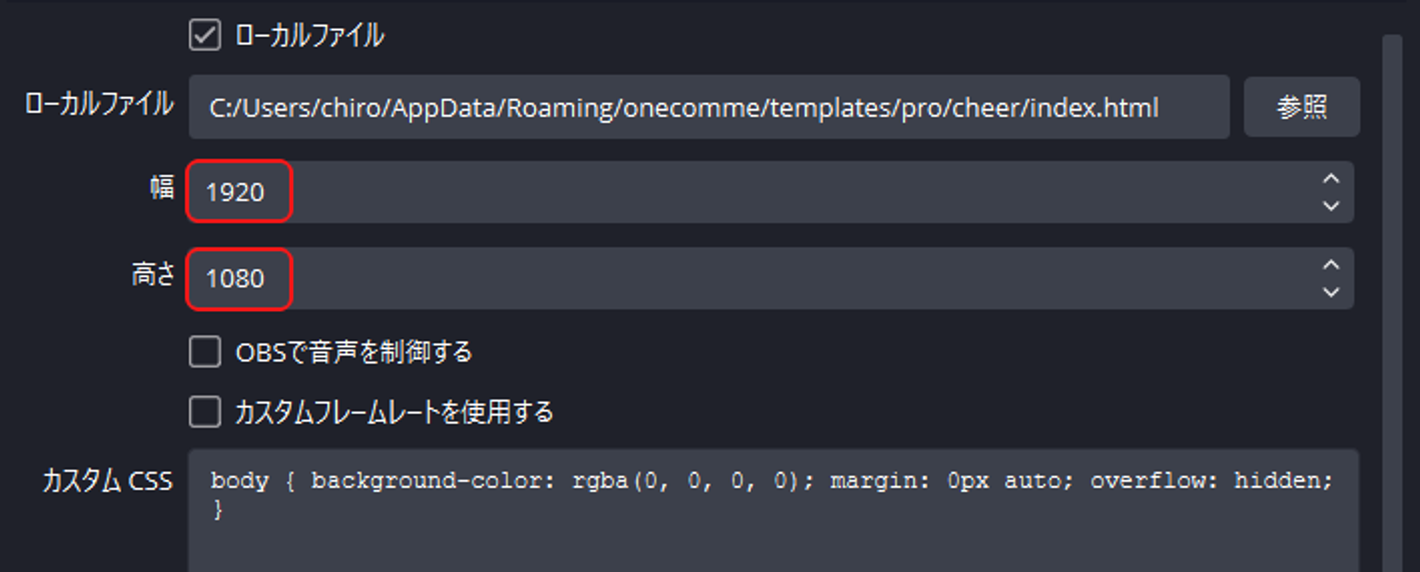Click the 高さ field showing 1080
Screen dimensions: 1420x572
pos(236,278)
